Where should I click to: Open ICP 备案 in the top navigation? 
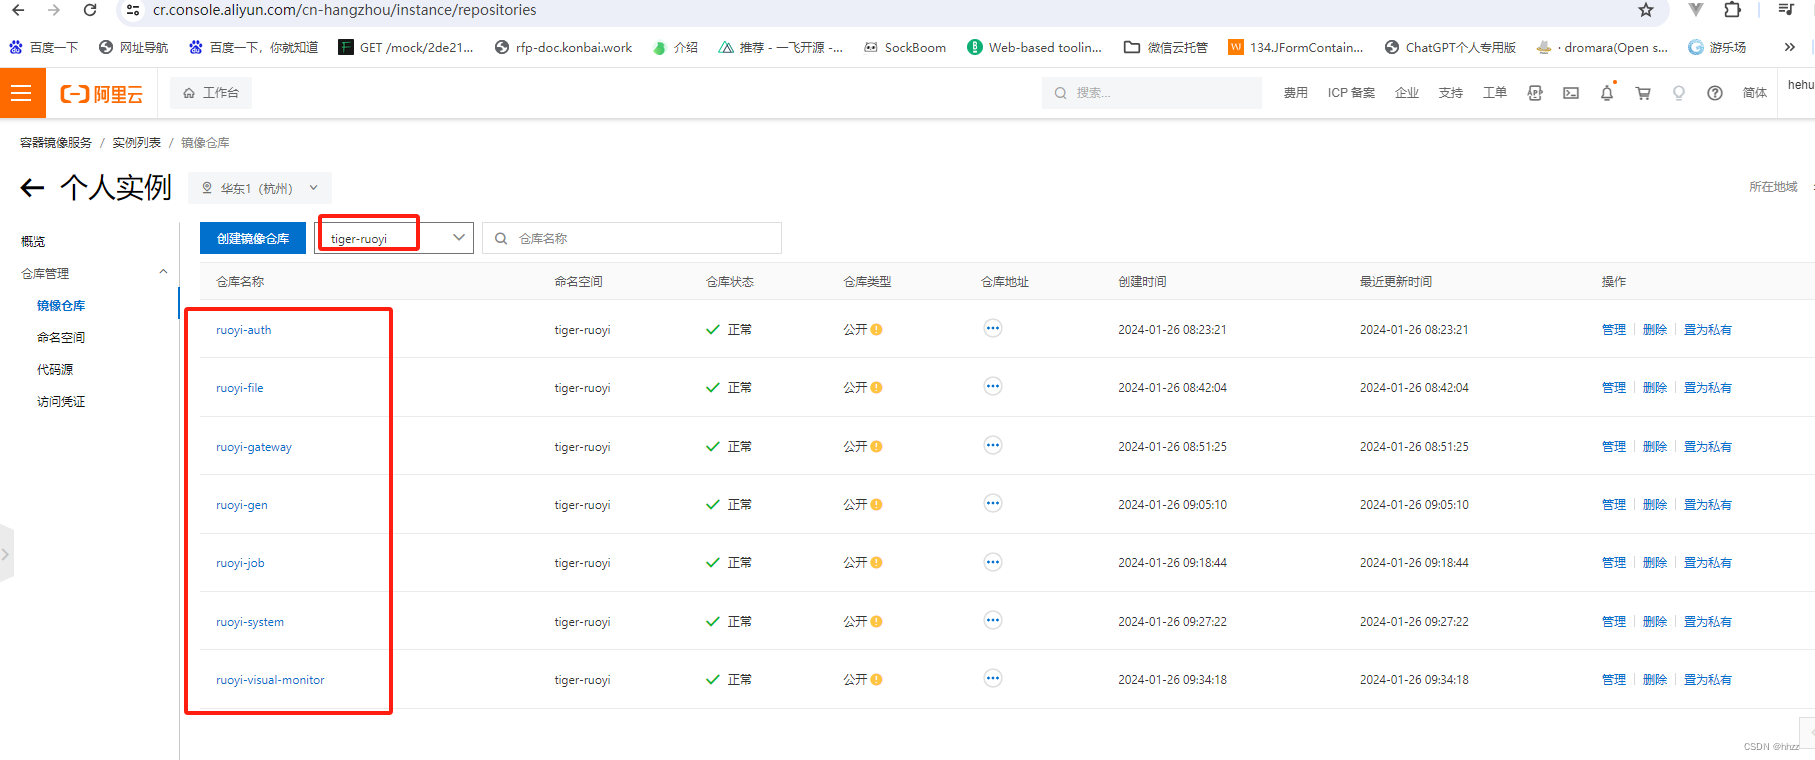[x=1351, y=93]
